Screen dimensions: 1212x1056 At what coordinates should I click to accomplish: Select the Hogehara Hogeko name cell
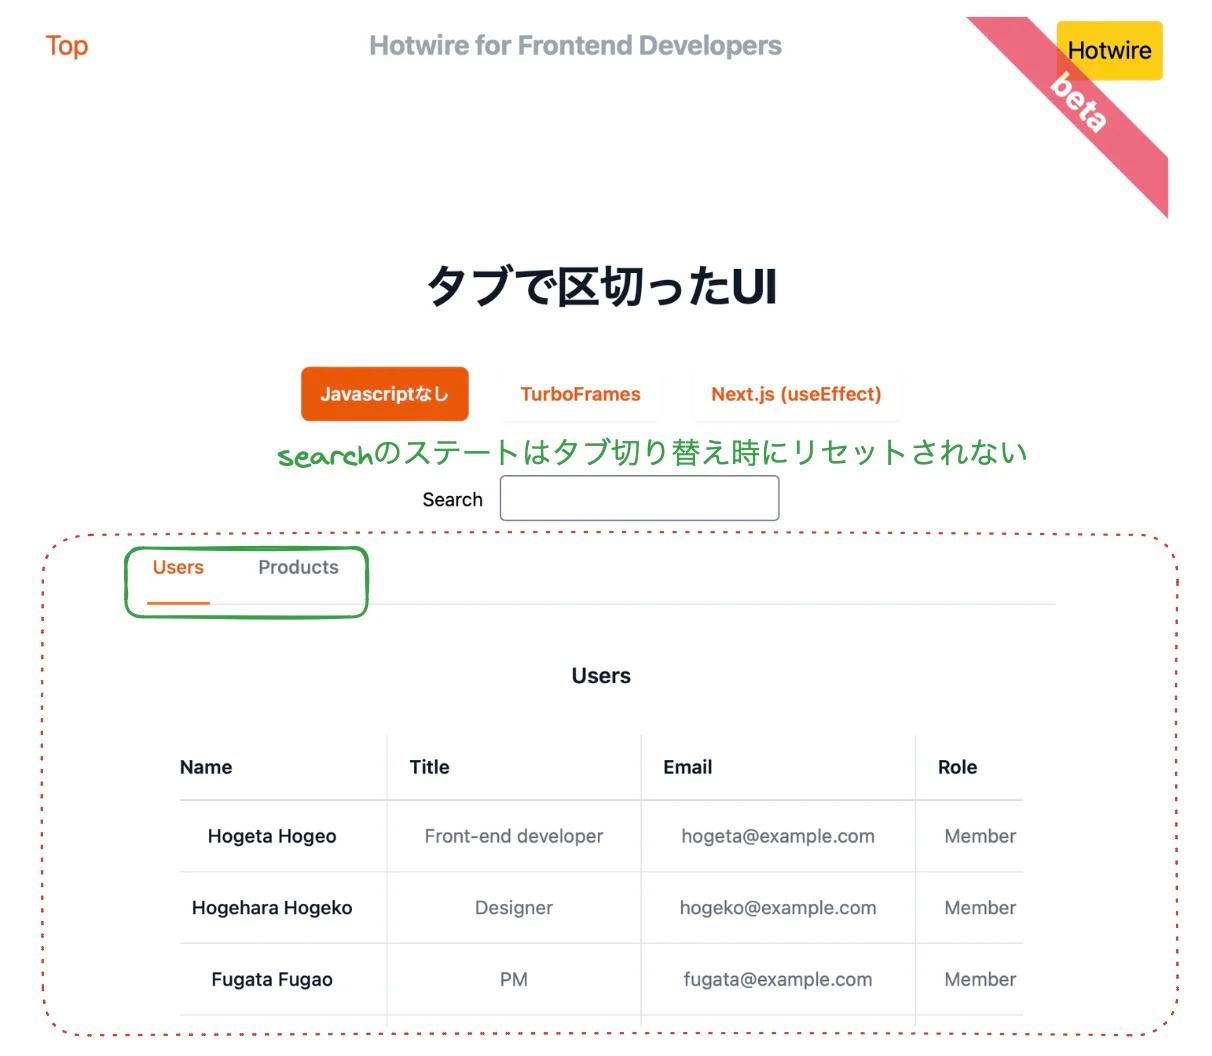coord(272,908)
